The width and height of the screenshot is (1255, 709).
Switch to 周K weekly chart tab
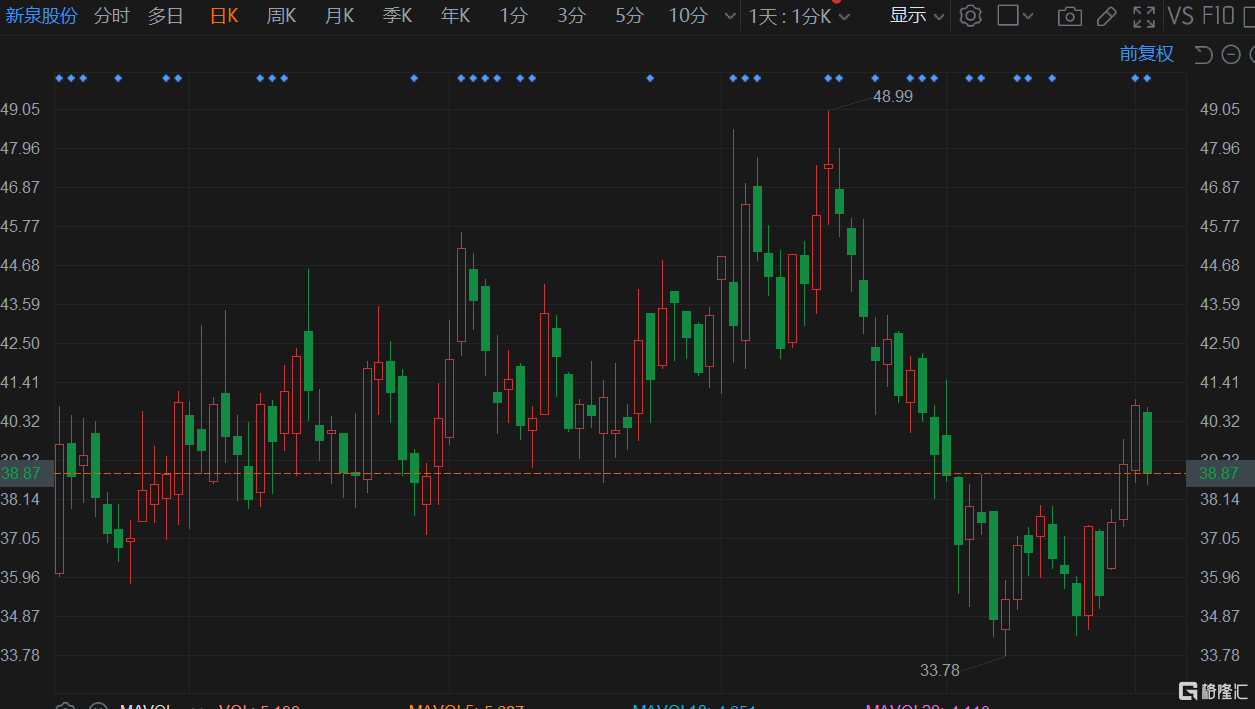point(281,16)
